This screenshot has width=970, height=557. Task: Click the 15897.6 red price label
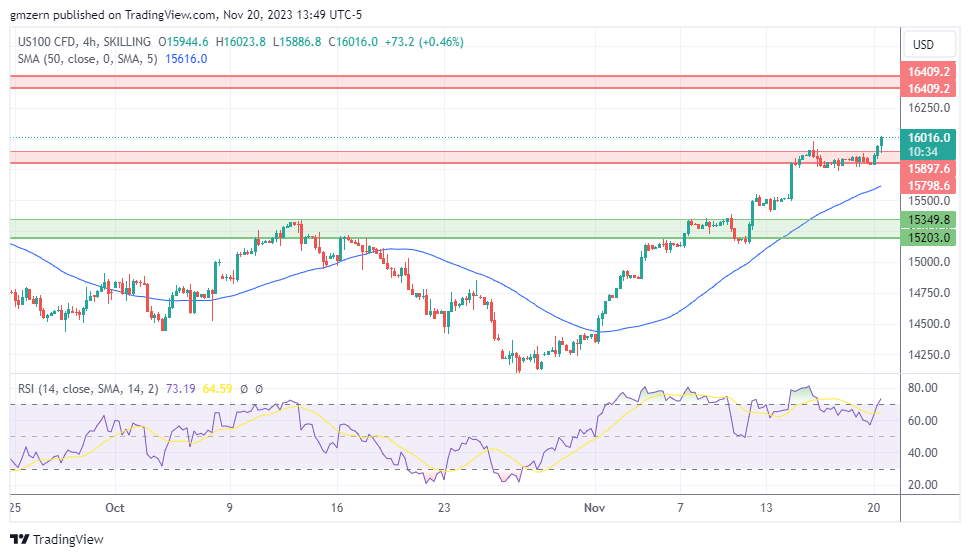coord(929,168)
